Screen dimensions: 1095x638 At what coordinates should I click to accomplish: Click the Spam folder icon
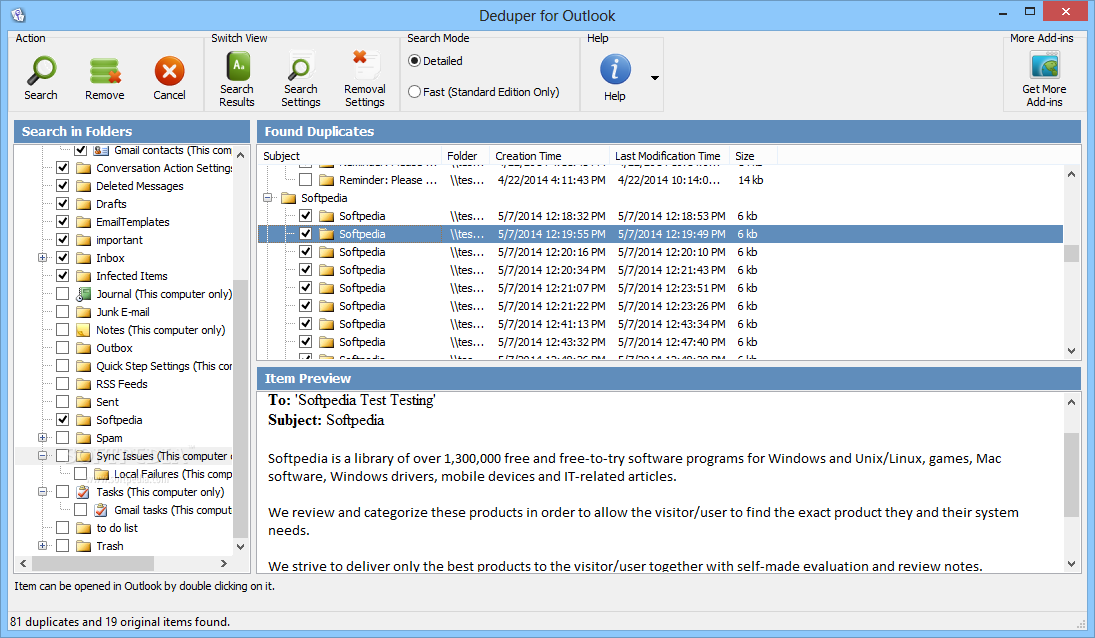tap(84, 438)
